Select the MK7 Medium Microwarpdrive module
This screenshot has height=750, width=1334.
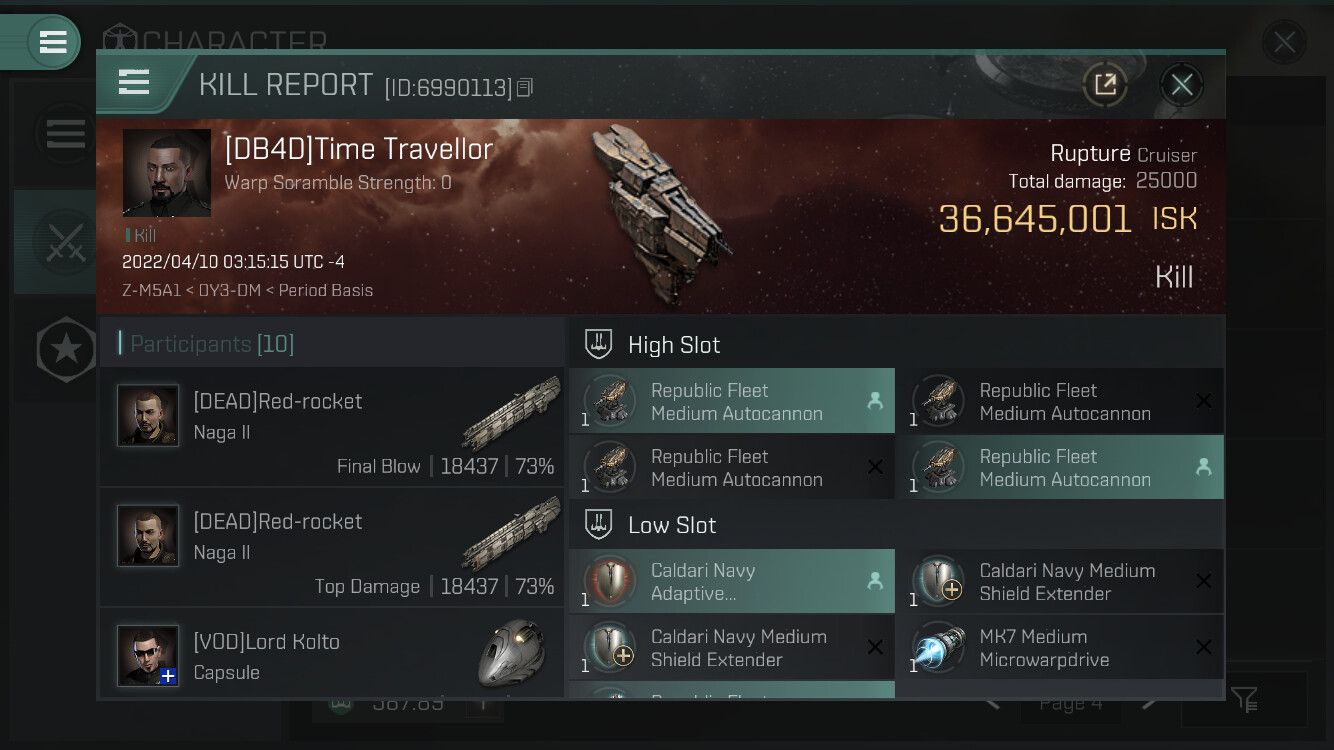pyautogui.click(x=1060, y=648)
